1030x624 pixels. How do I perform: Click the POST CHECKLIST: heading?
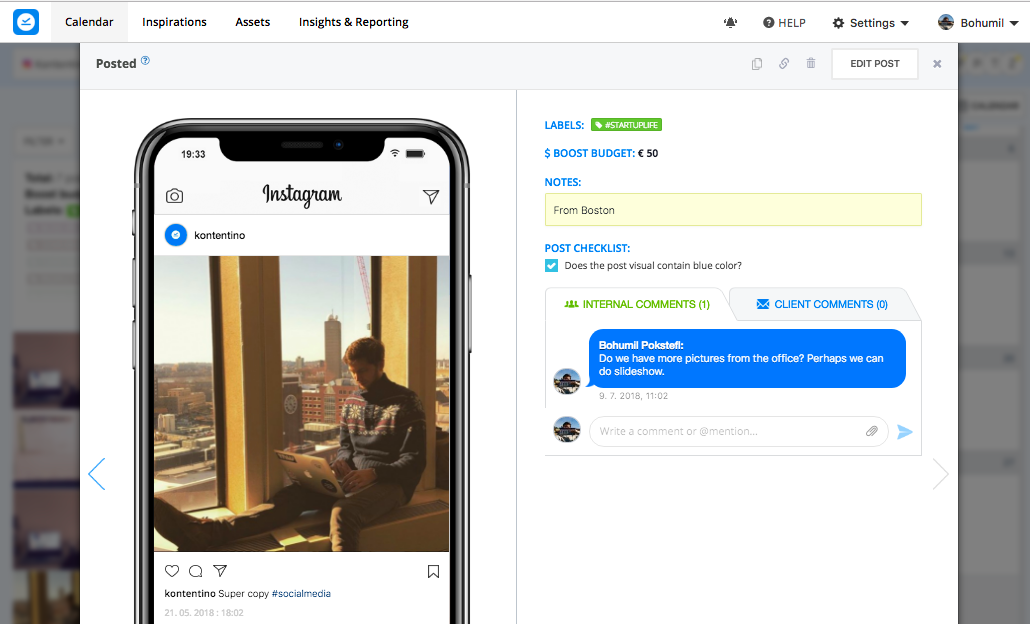click(587, 248)
